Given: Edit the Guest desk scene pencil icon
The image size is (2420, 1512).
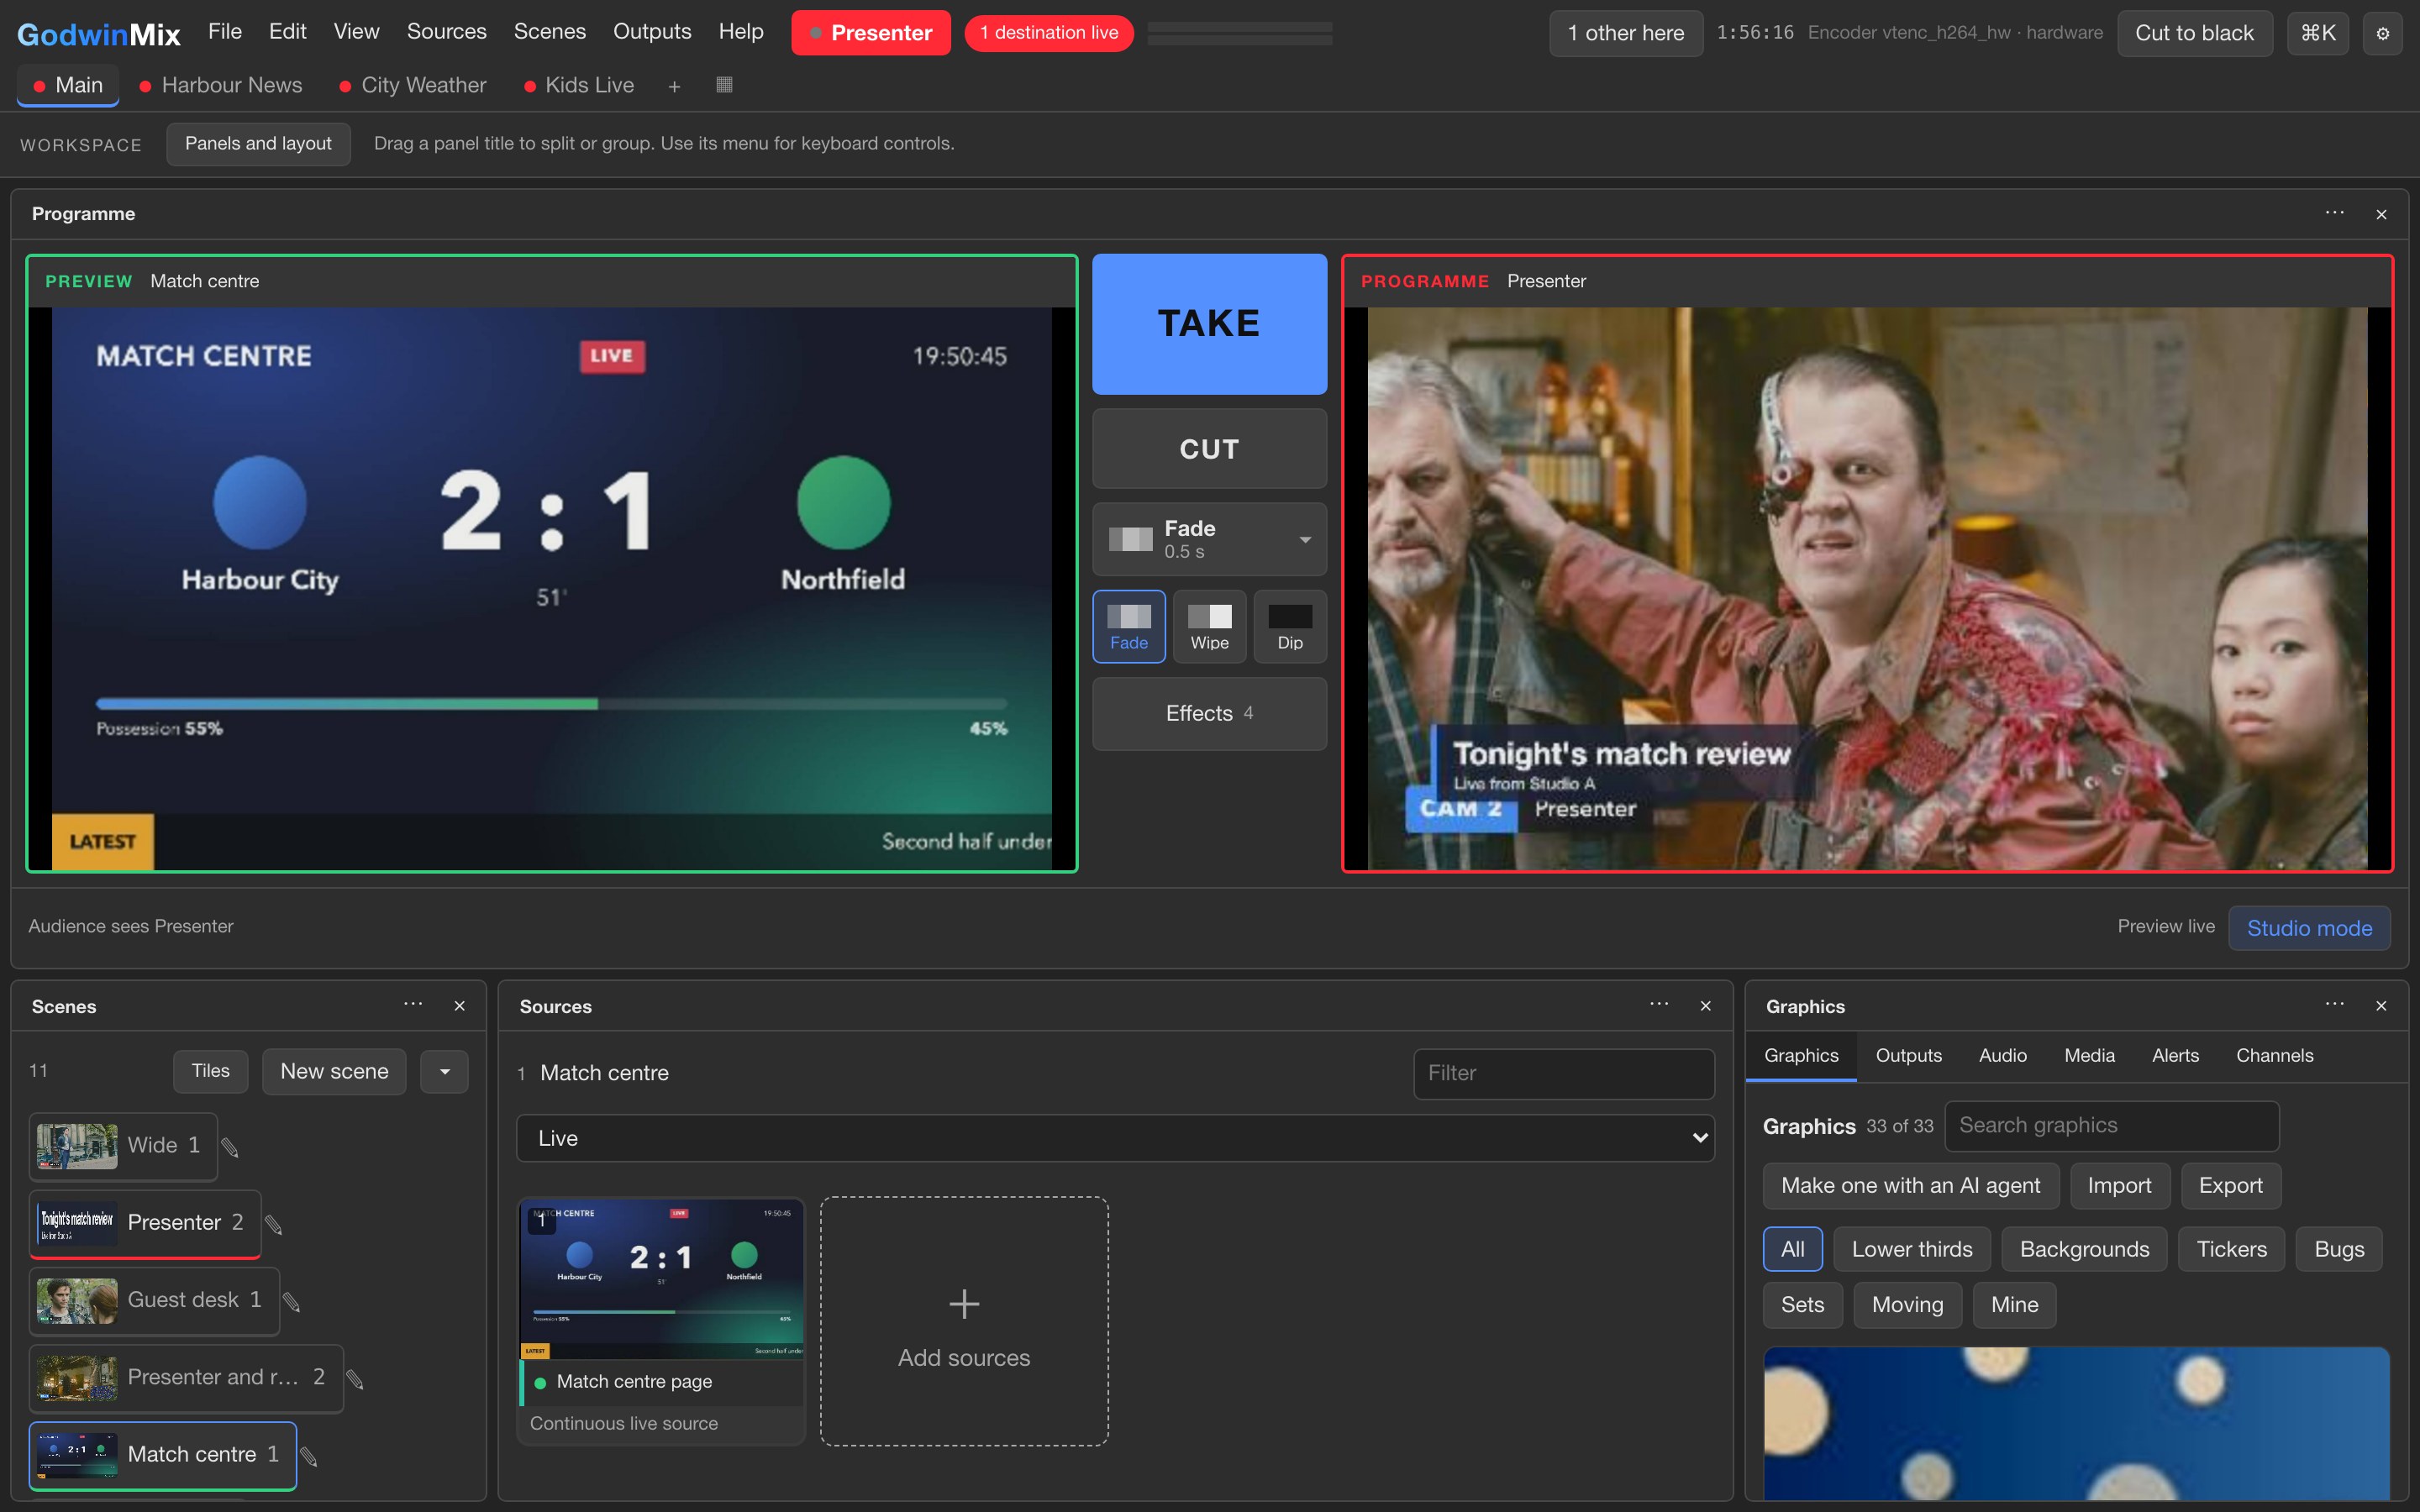Looking at the screenshot, I should pos(292,1301).
